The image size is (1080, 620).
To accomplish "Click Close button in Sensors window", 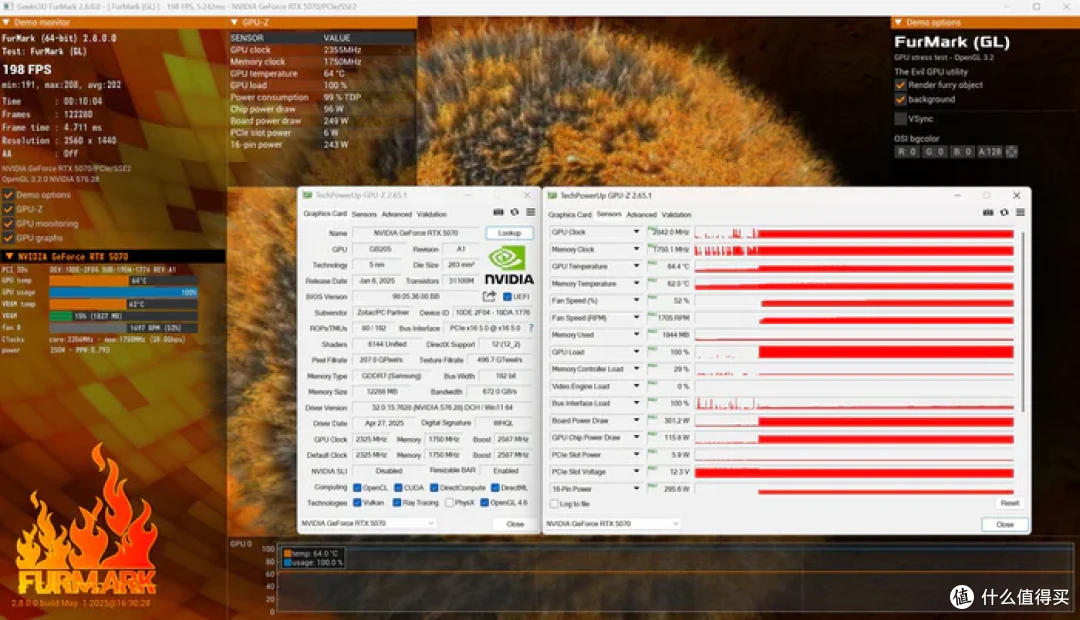I will [1005, 524].
